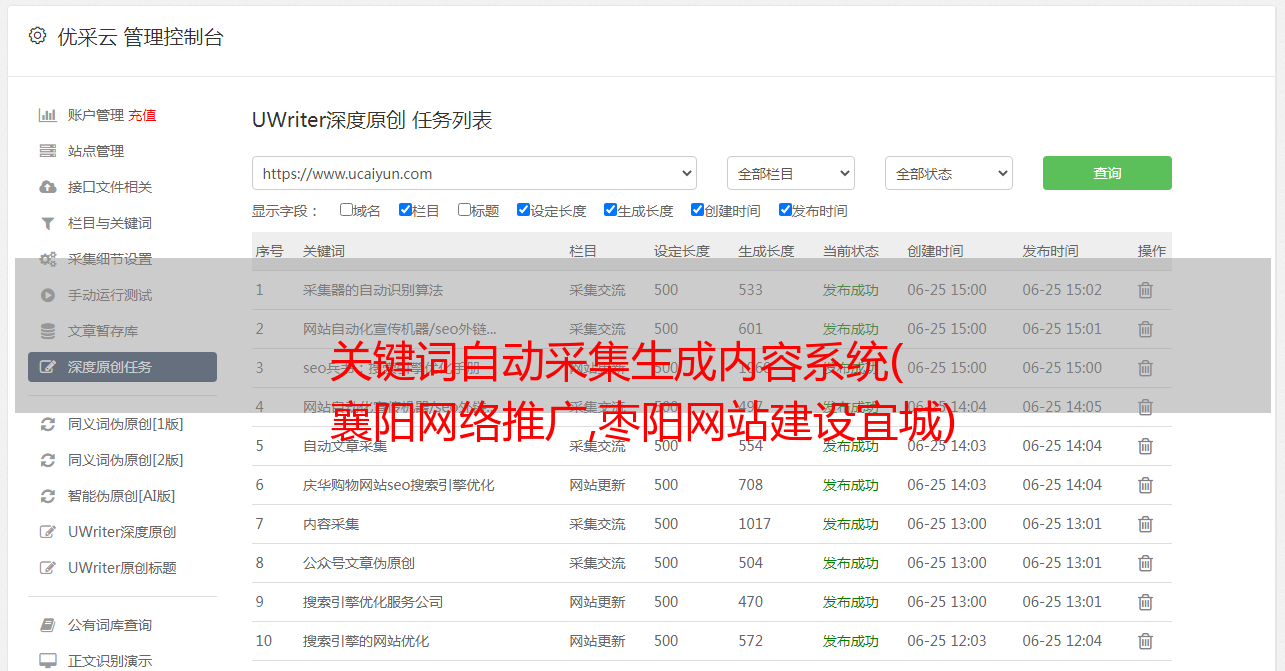Click the keyword 采集器的自动识别算法
This screenshot has height=671, width=1285.
point(373,290)
